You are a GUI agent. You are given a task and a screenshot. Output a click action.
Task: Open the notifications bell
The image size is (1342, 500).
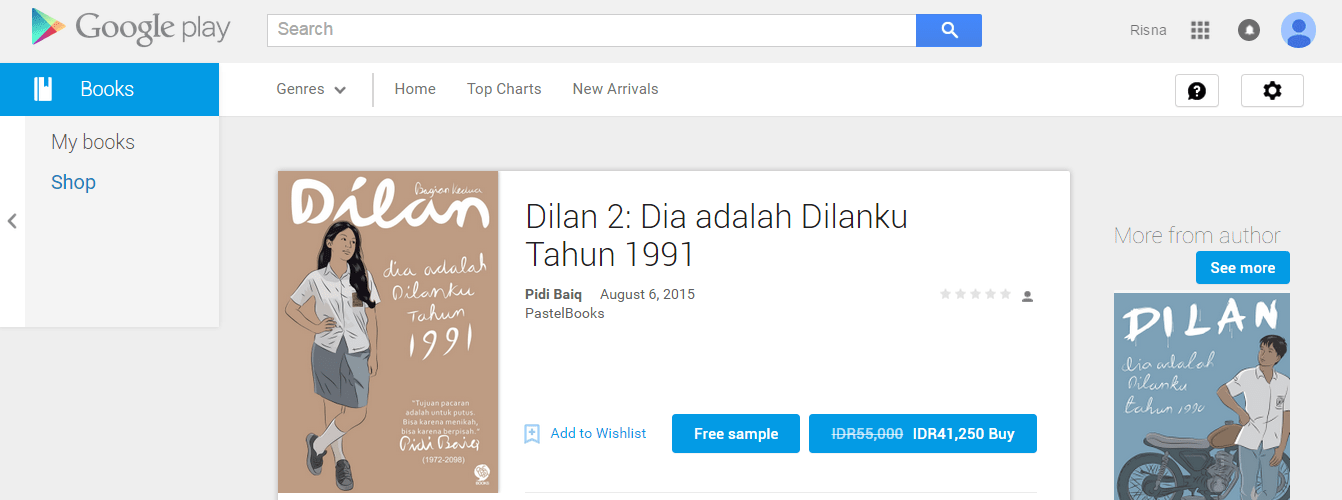1249,30
